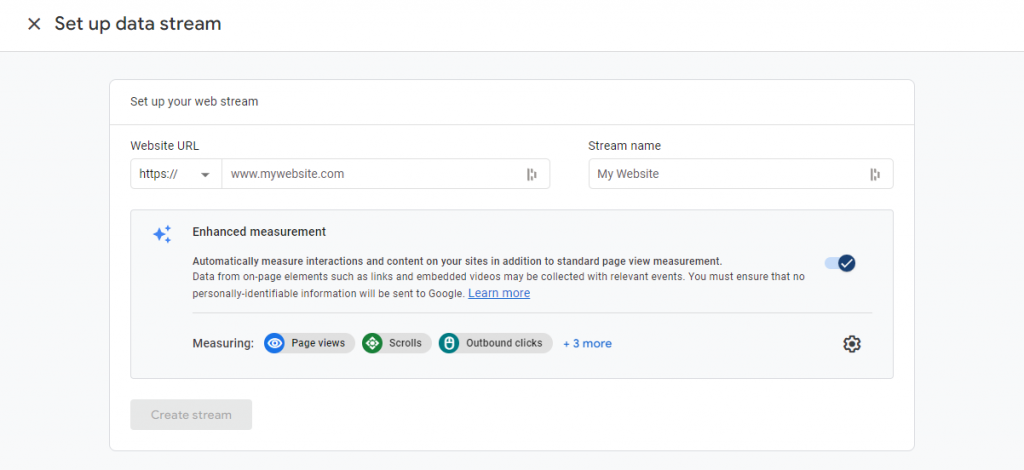Viewport: 1024px width, 470px height.
Task: Select the Outbound clicks chip label
Action: [x=504, y=343]
